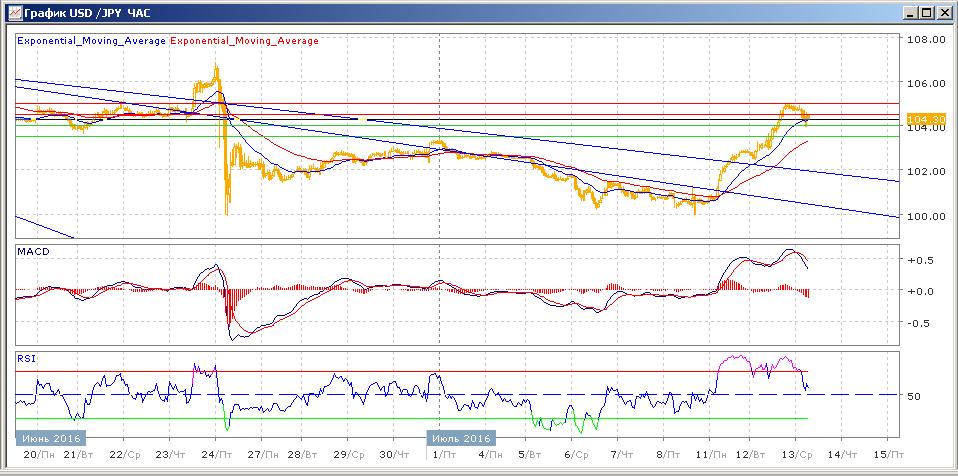Maximize the USD/JPY chart window
958x476 pixels.
click(926, 12)
